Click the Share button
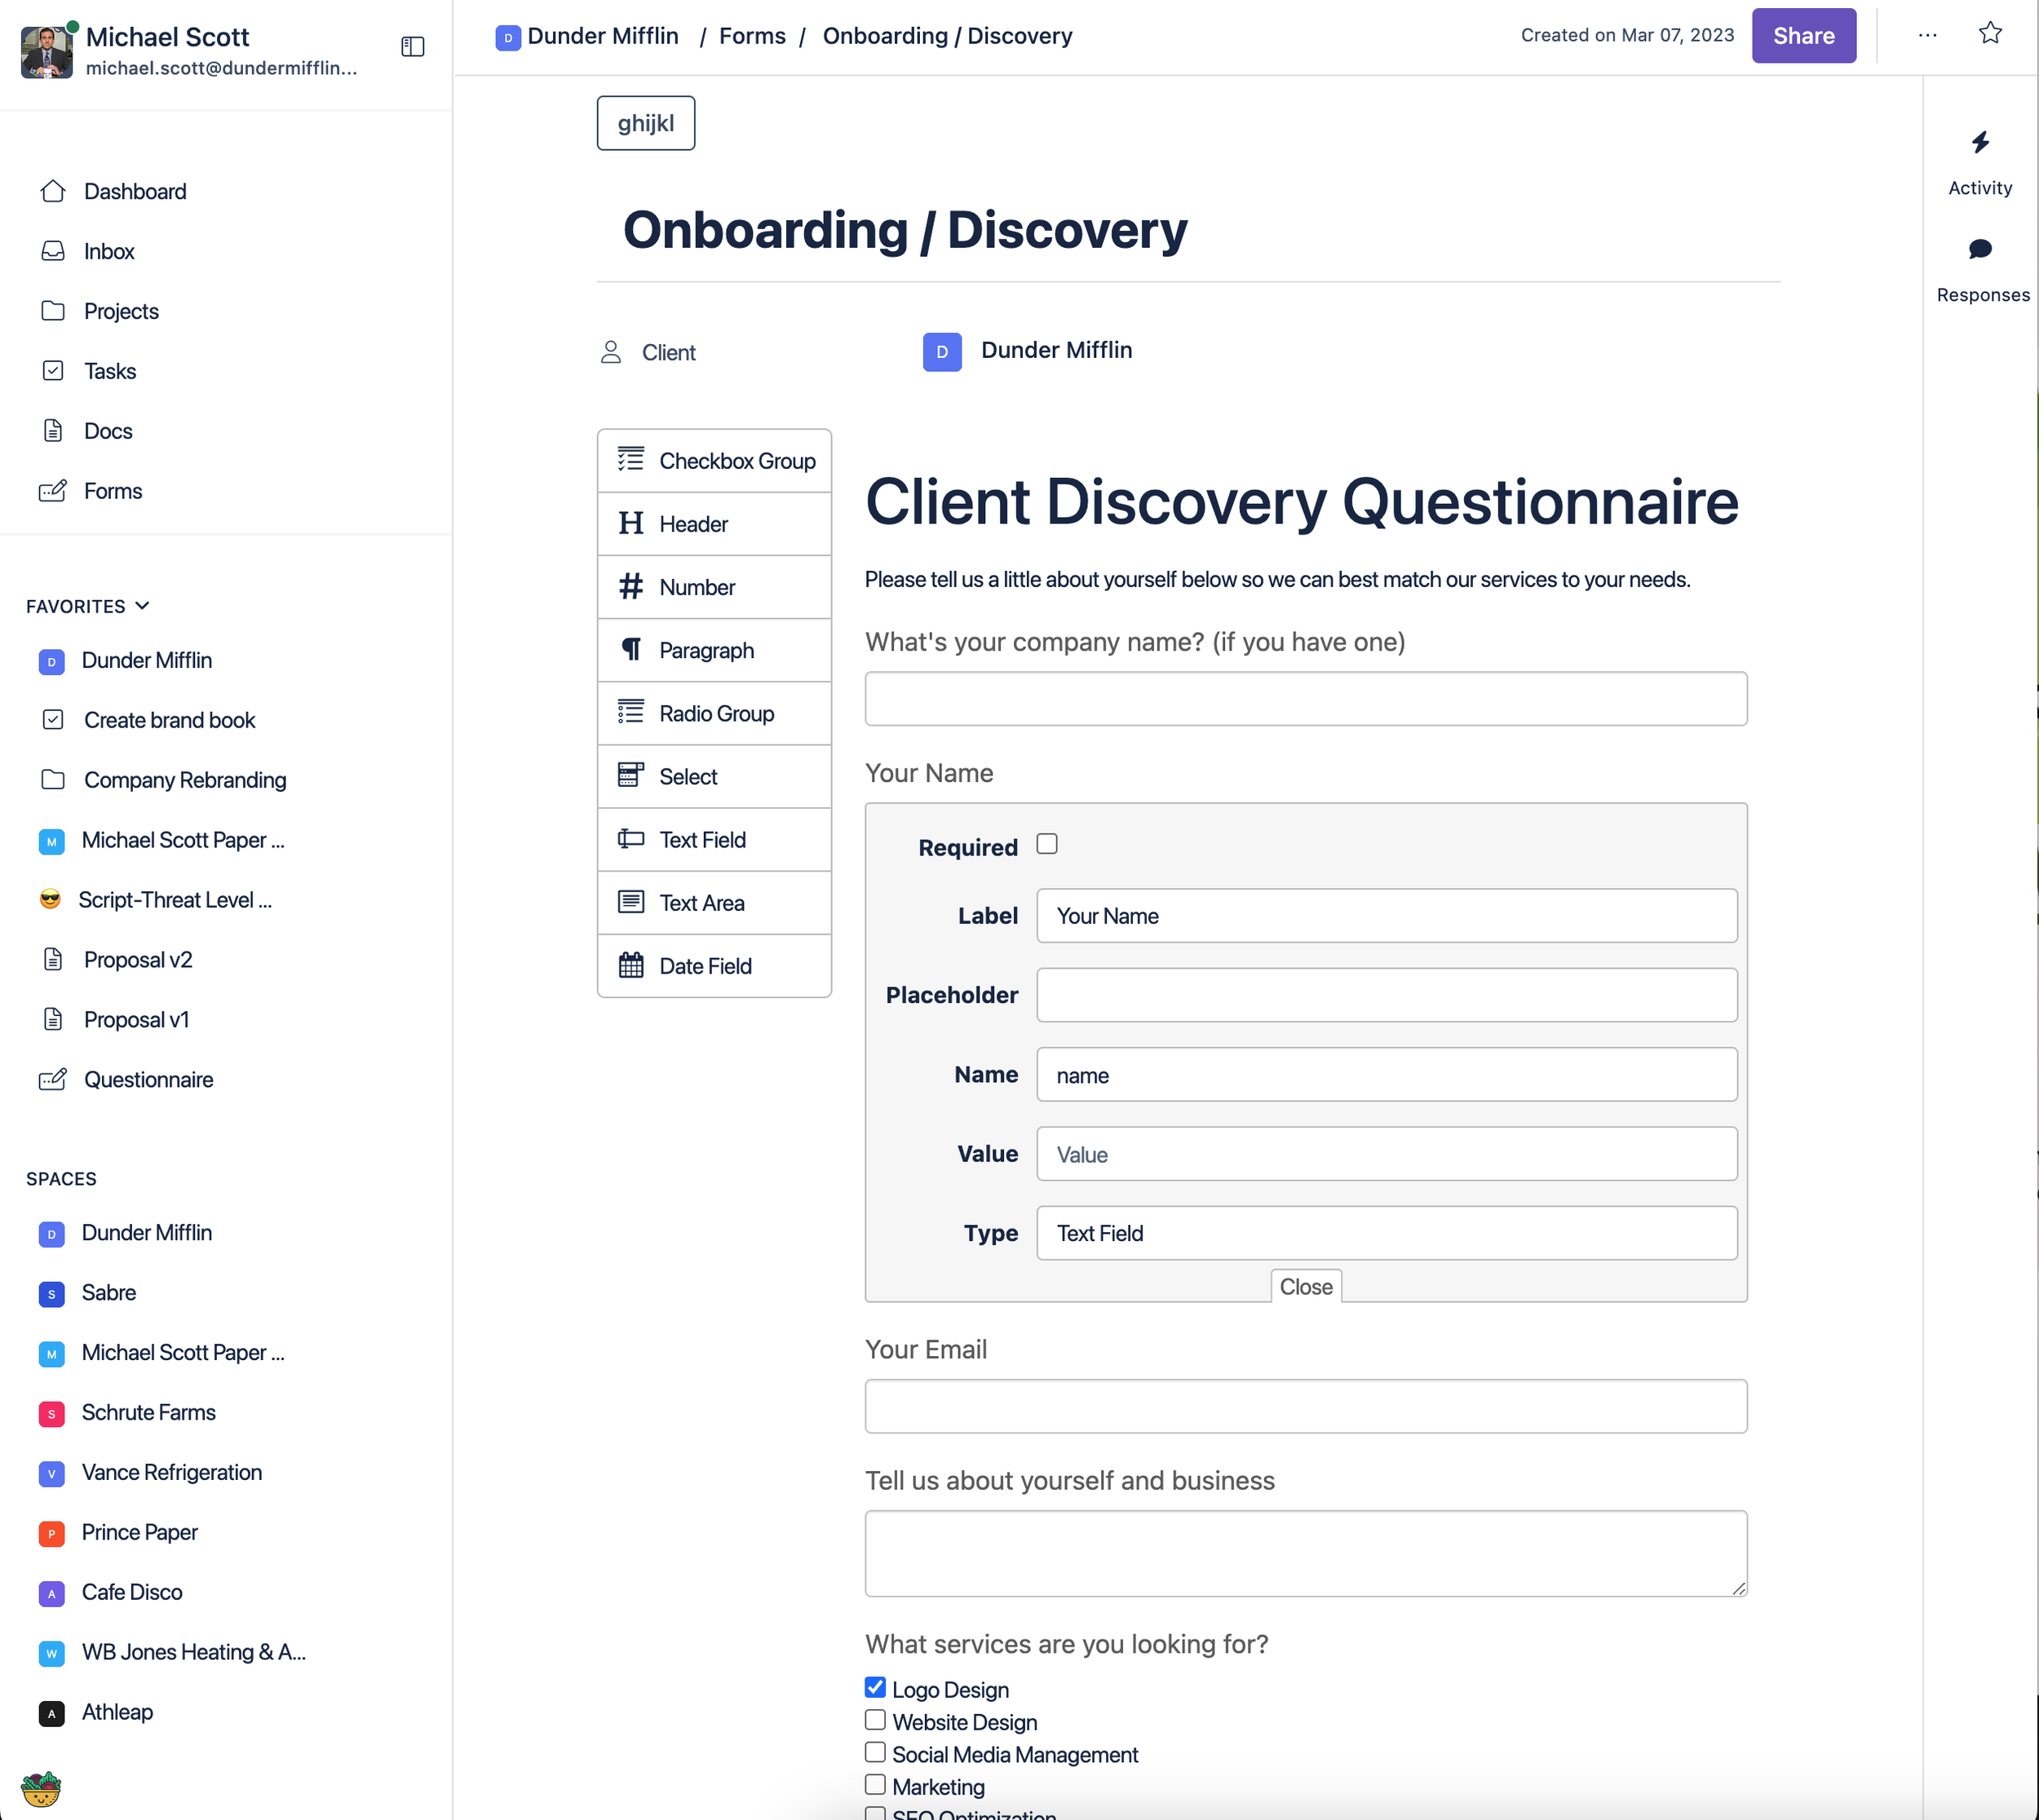The width and height of the screenshot is (2039, 1820). (1802, 36)
